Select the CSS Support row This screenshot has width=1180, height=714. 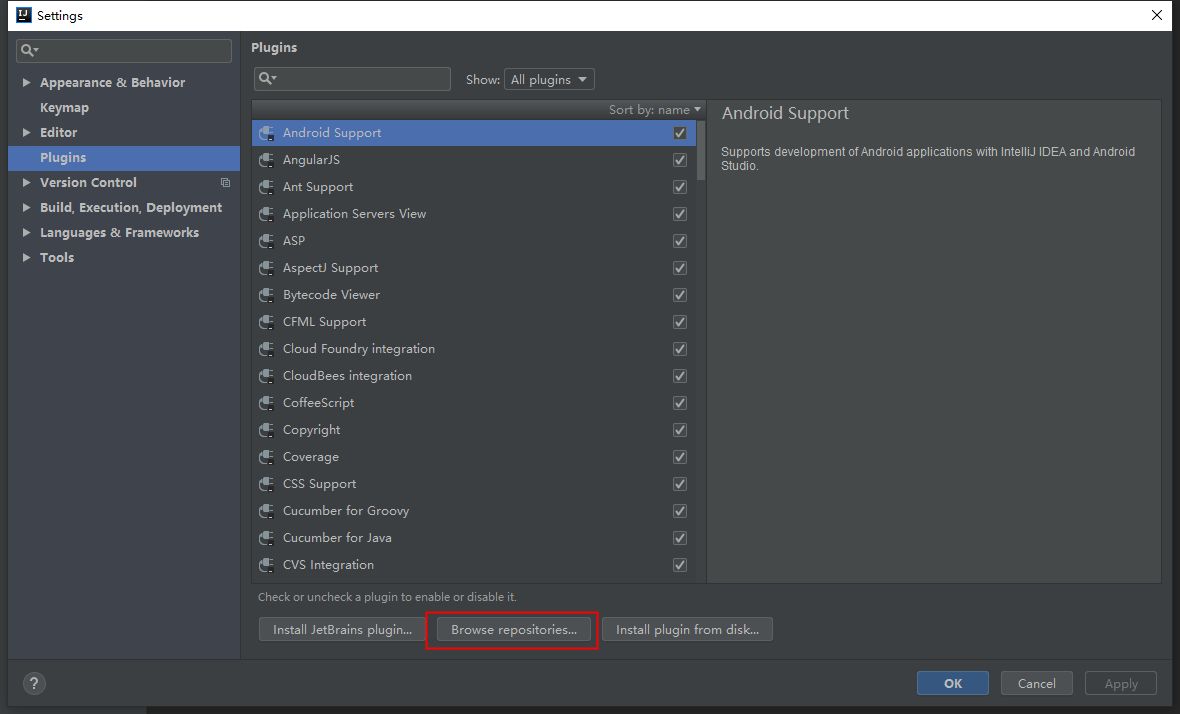(474, 485)
